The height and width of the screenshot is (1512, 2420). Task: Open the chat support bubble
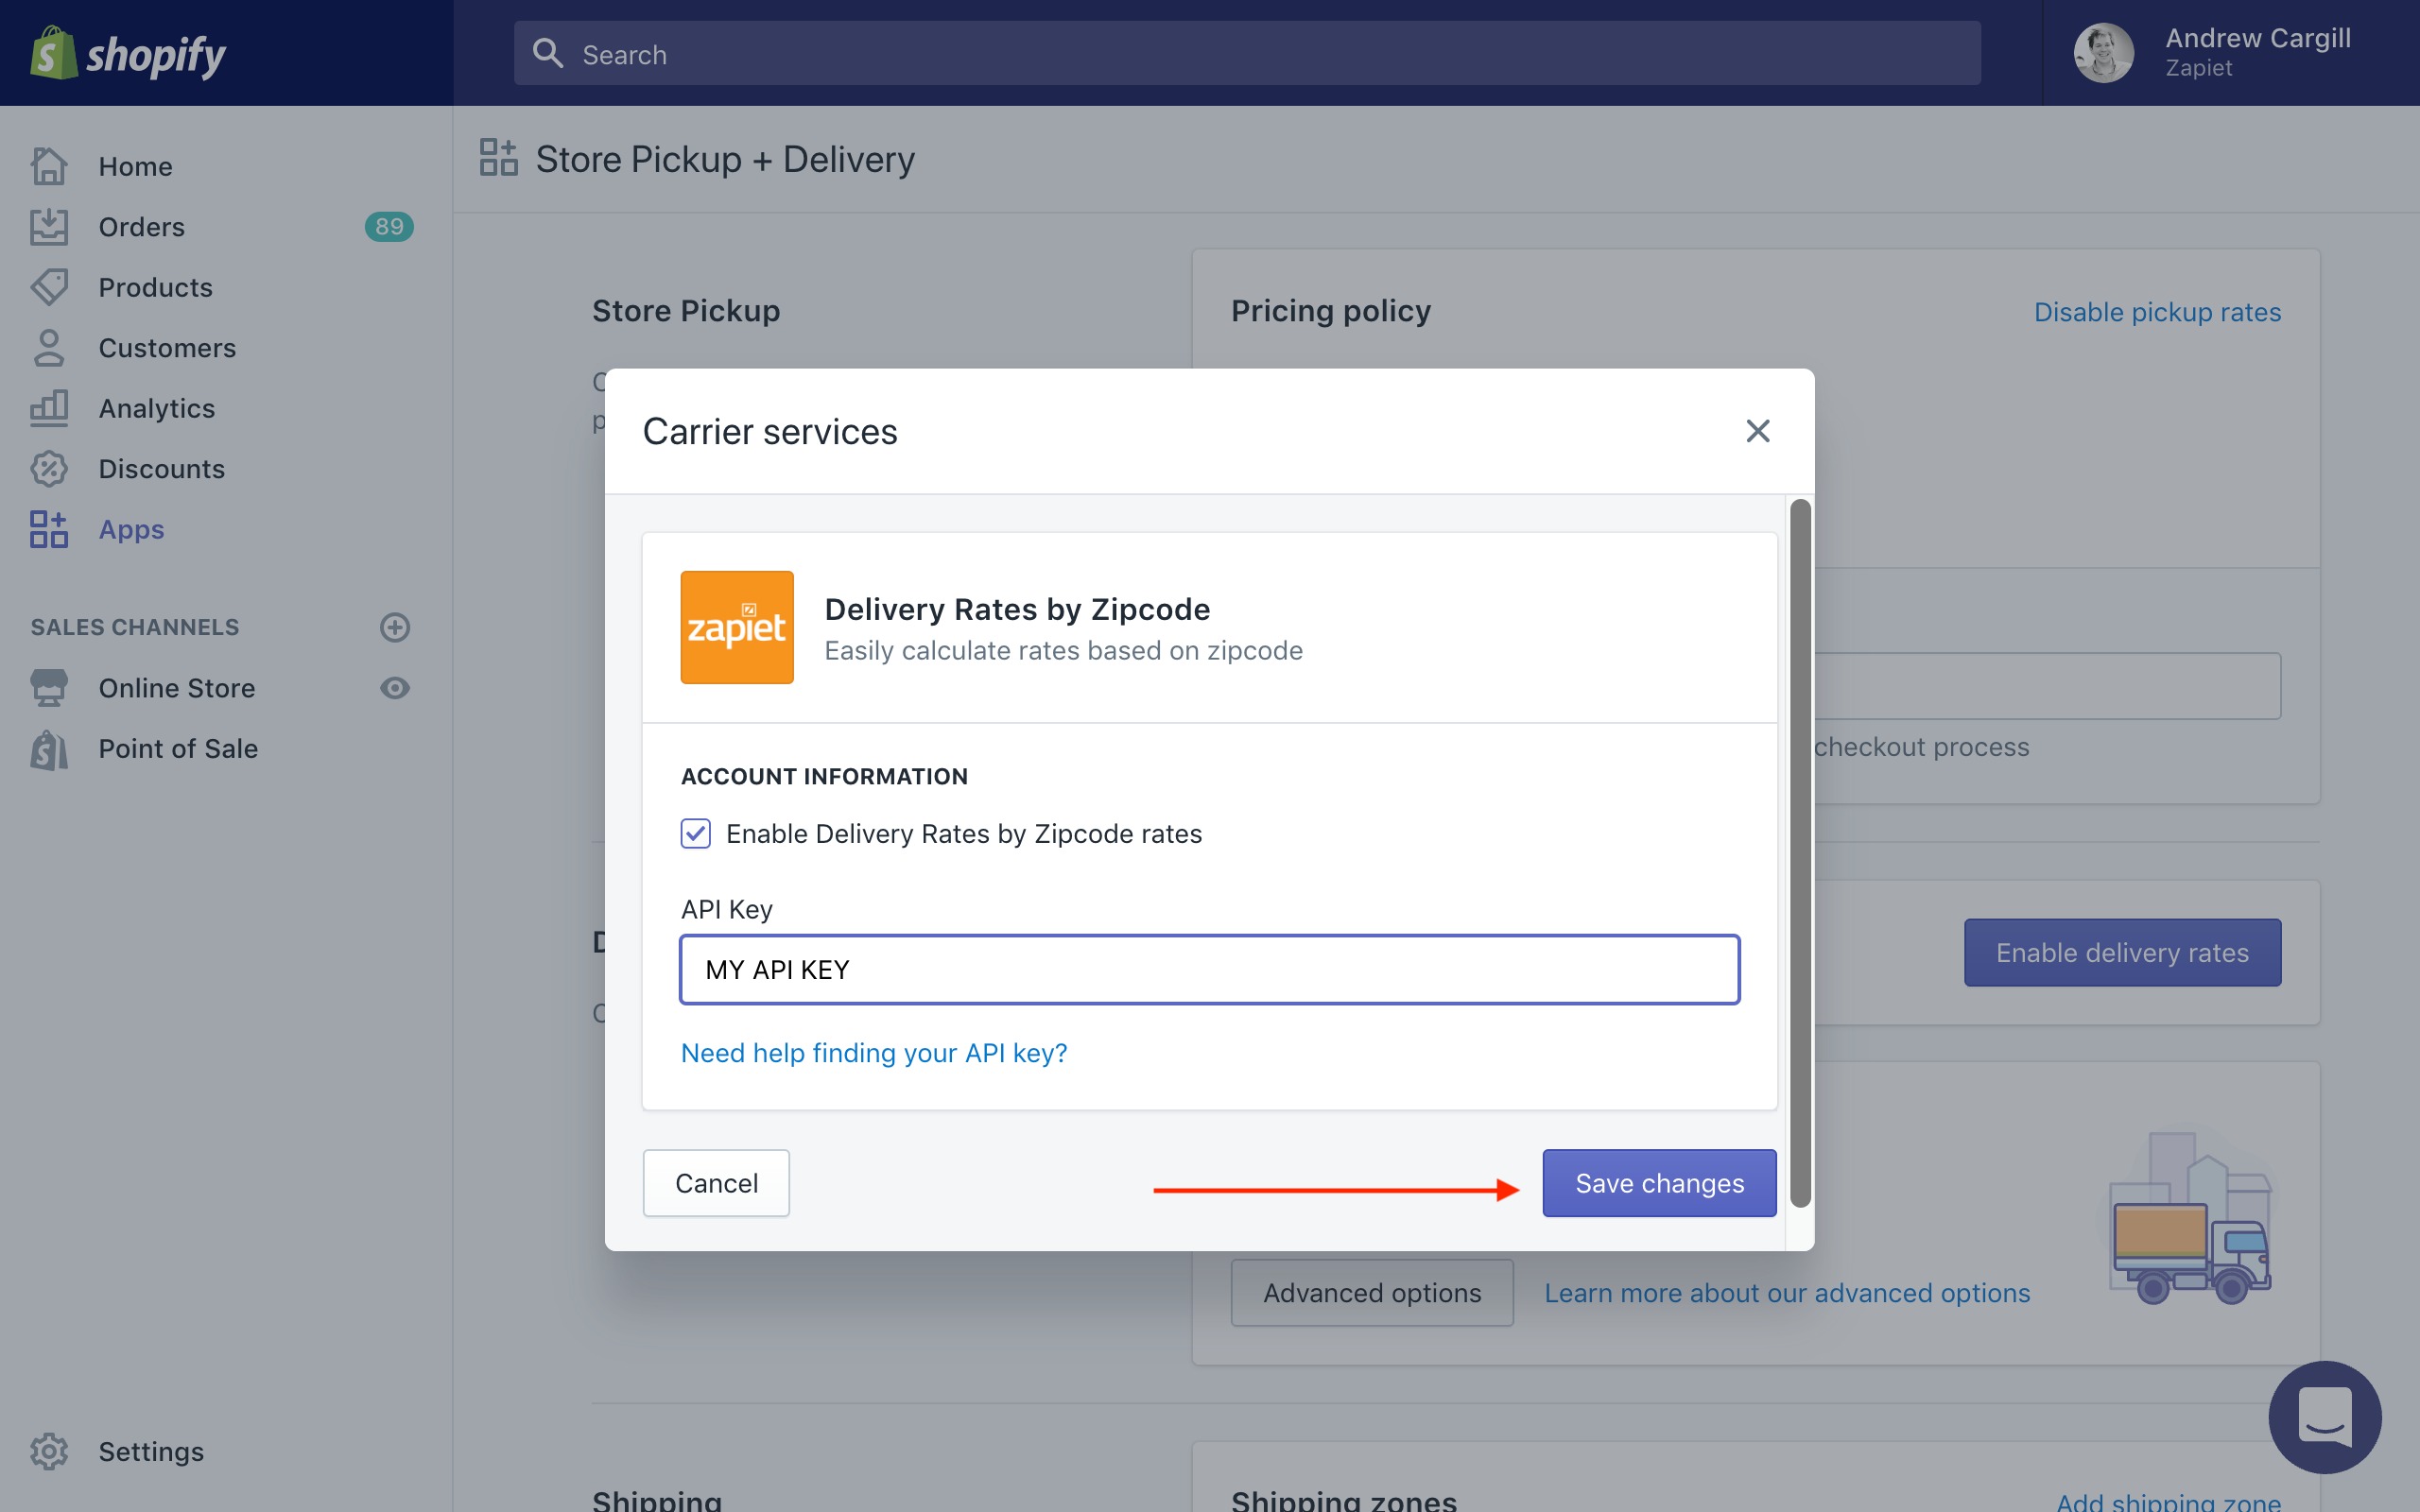[2325, 1417]
